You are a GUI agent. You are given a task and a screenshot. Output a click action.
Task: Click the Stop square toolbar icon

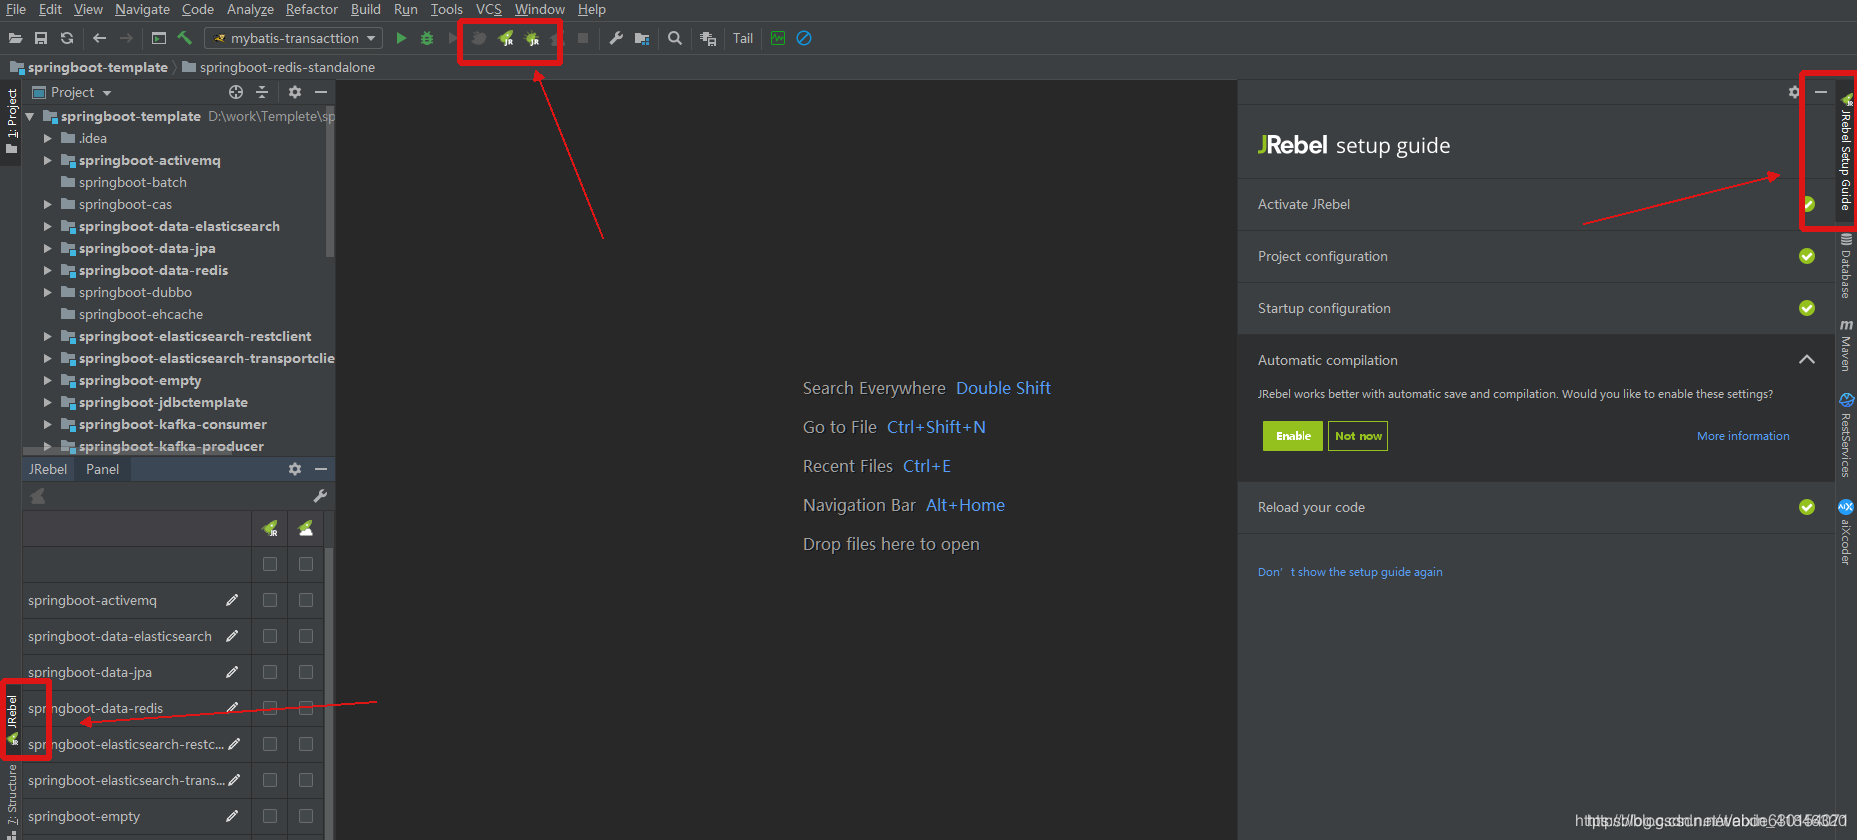(583, 38)
